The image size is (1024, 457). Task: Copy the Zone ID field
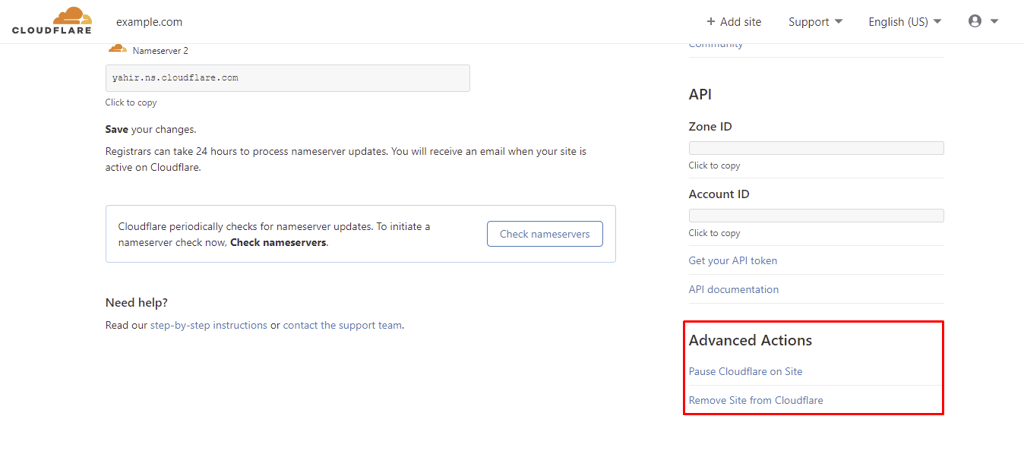[x=816, y=148]
